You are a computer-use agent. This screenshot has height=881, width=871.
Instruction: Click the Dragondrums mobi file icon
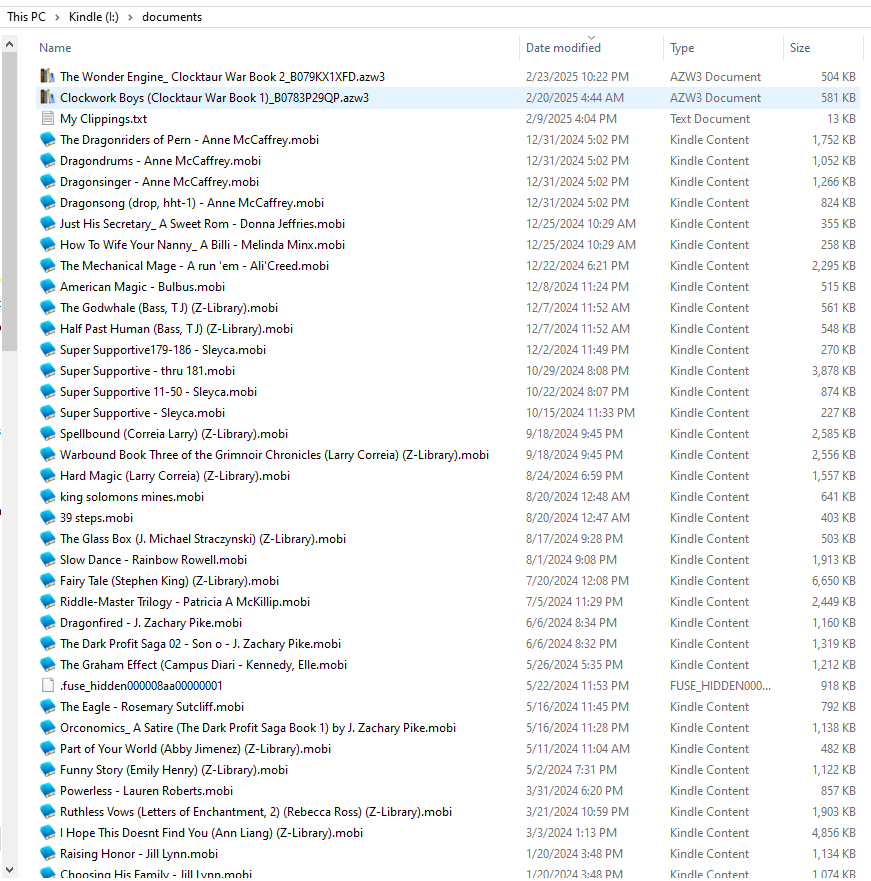pos(48,161)
